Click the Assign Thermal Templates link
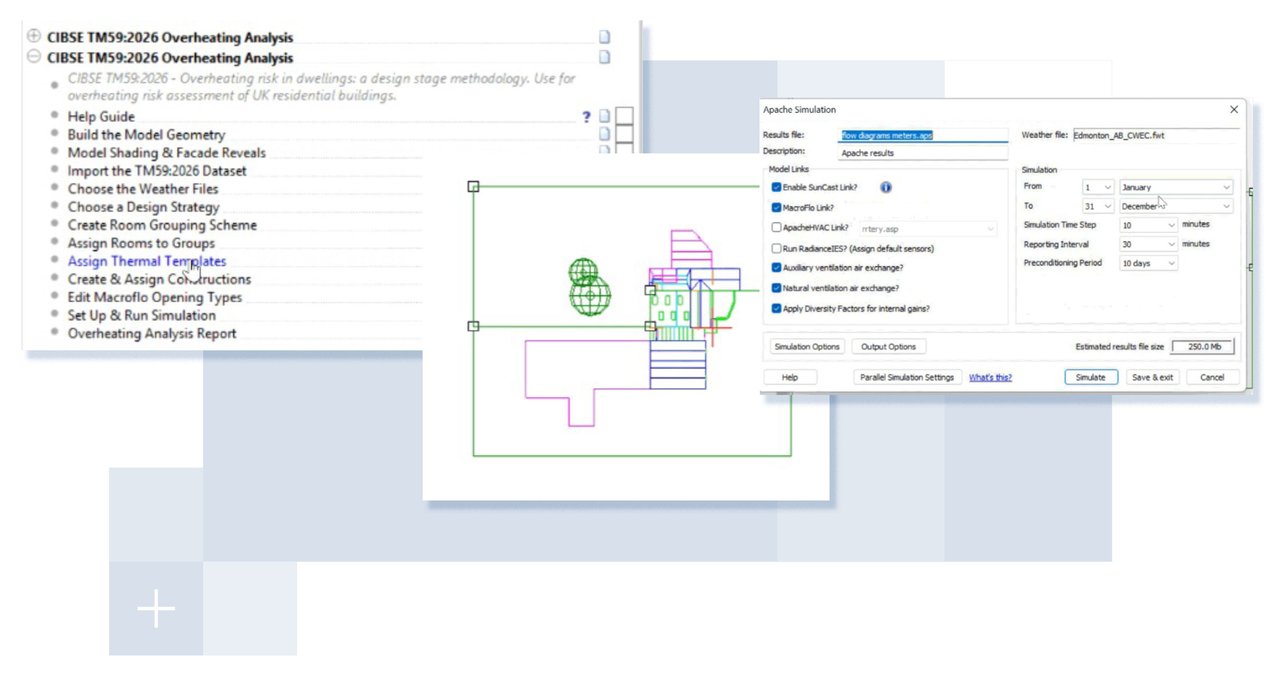 click(147, 261)
